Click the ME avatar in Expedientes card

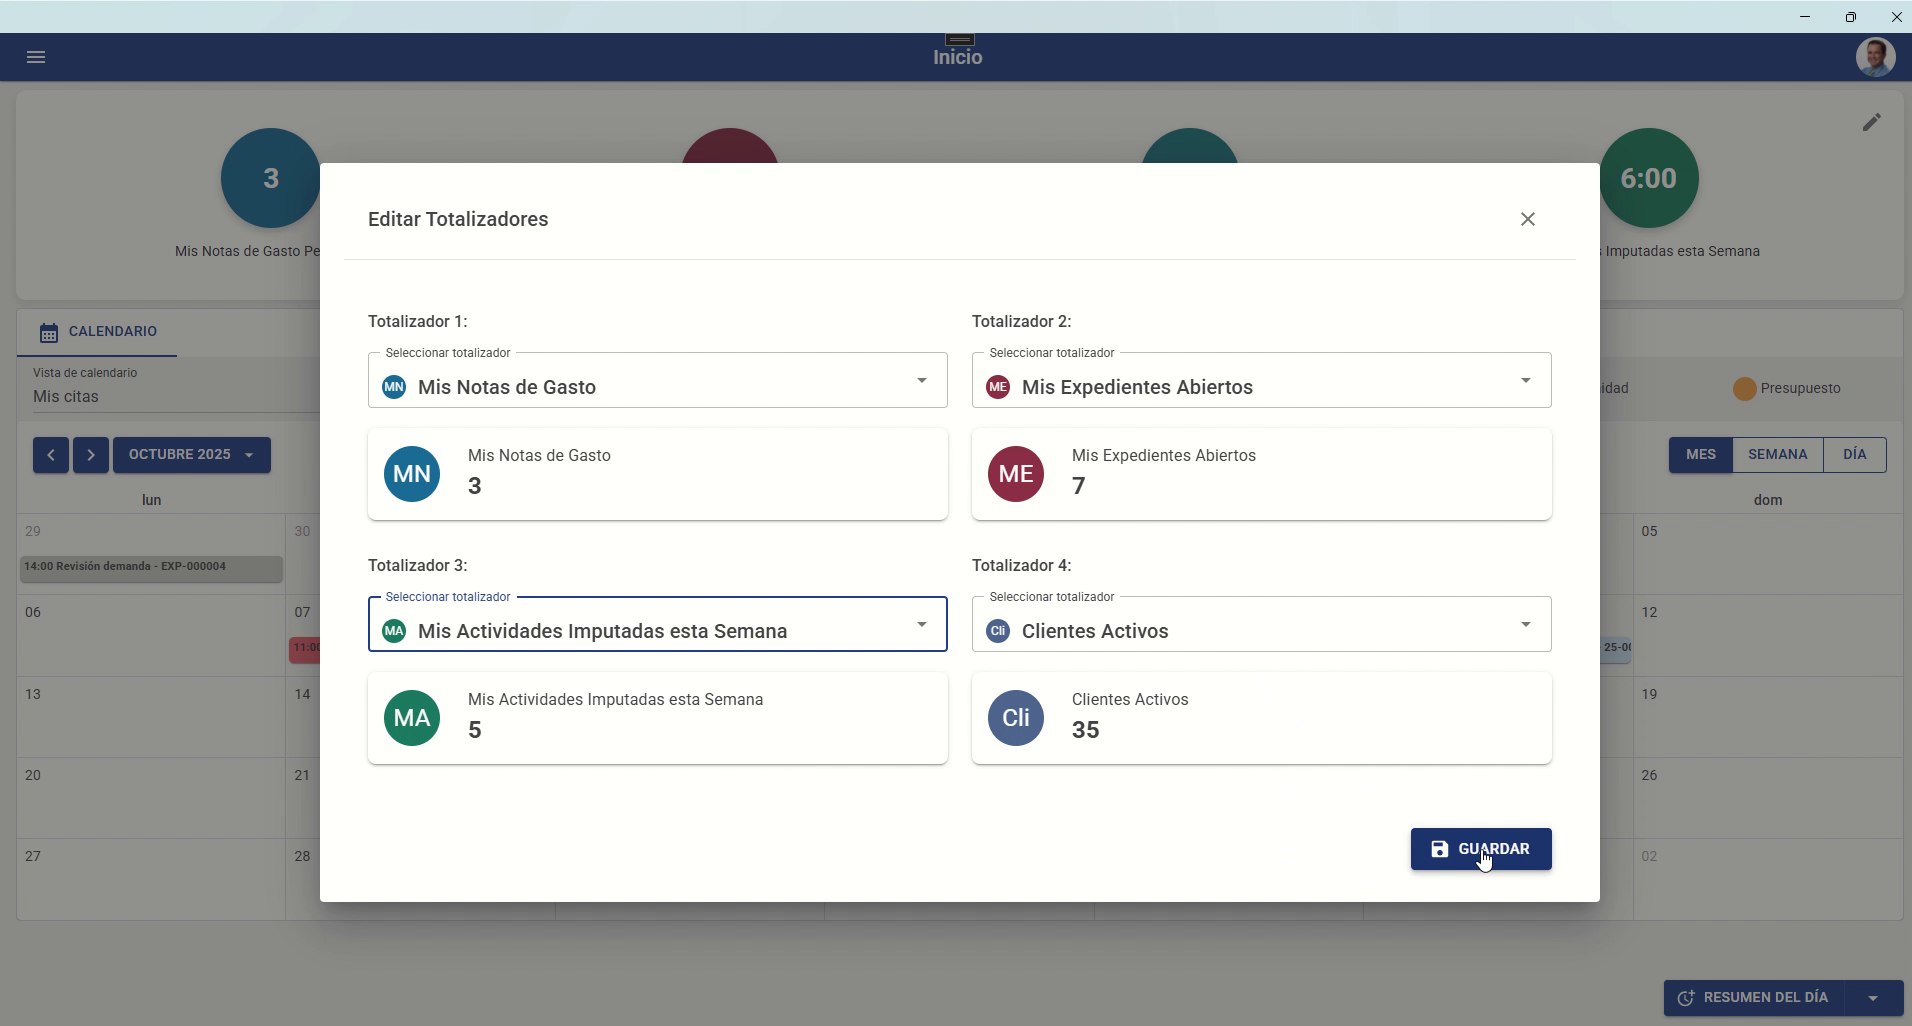[x=1016, y=474]
